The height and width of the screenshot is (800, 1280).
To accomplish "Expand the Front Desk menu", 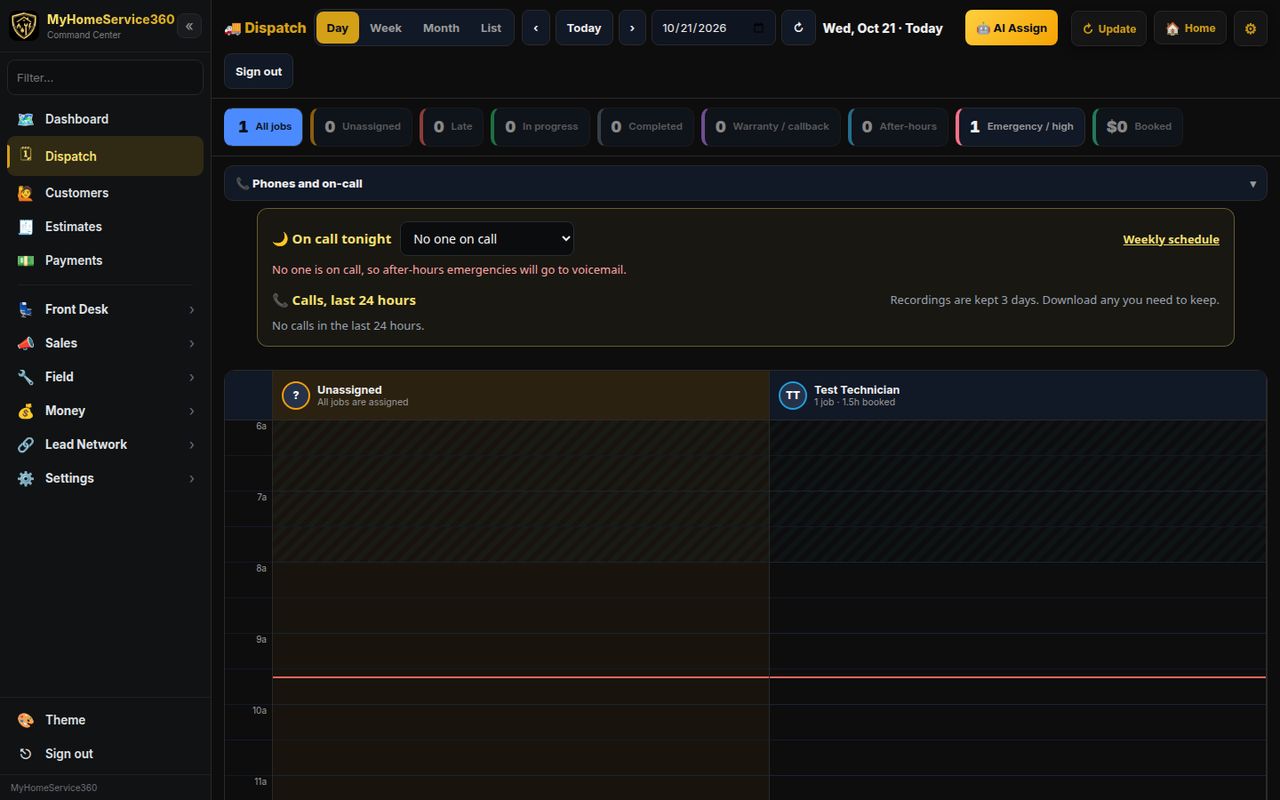I will (x=105, y=310).
